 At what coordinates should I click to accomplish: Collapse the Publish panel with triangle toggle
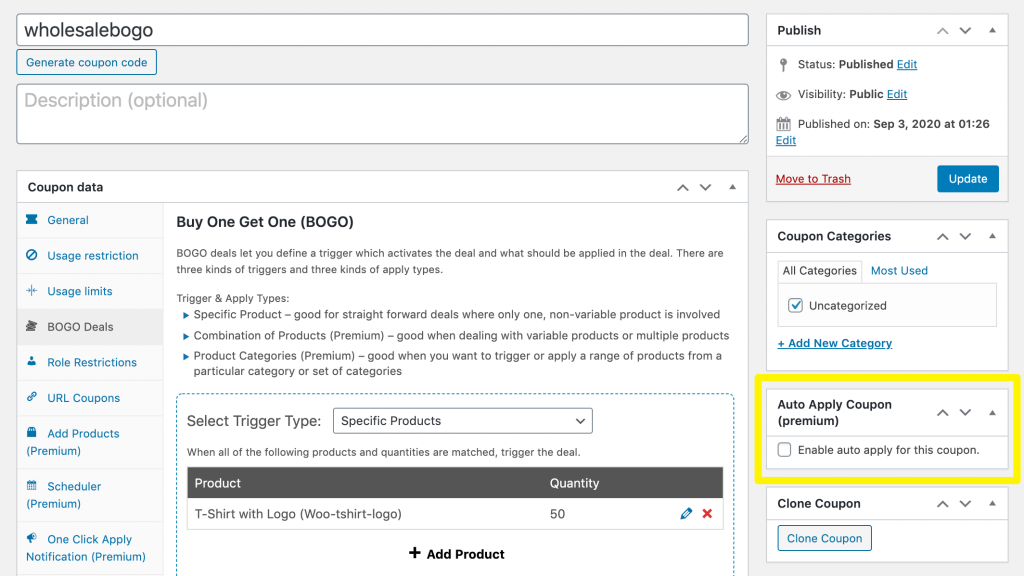[x=992, y=30]
